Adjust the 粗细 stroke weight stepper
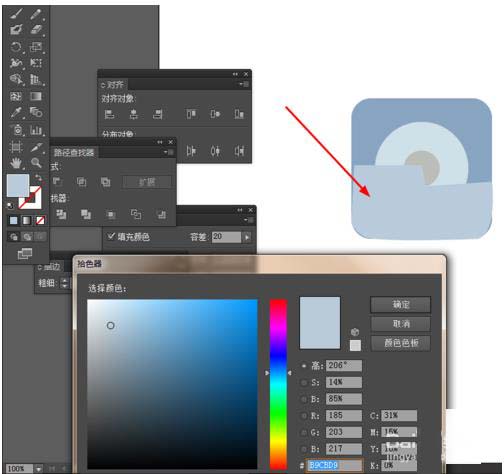Screen dimensions: 504x474 [x=65, y=283]
